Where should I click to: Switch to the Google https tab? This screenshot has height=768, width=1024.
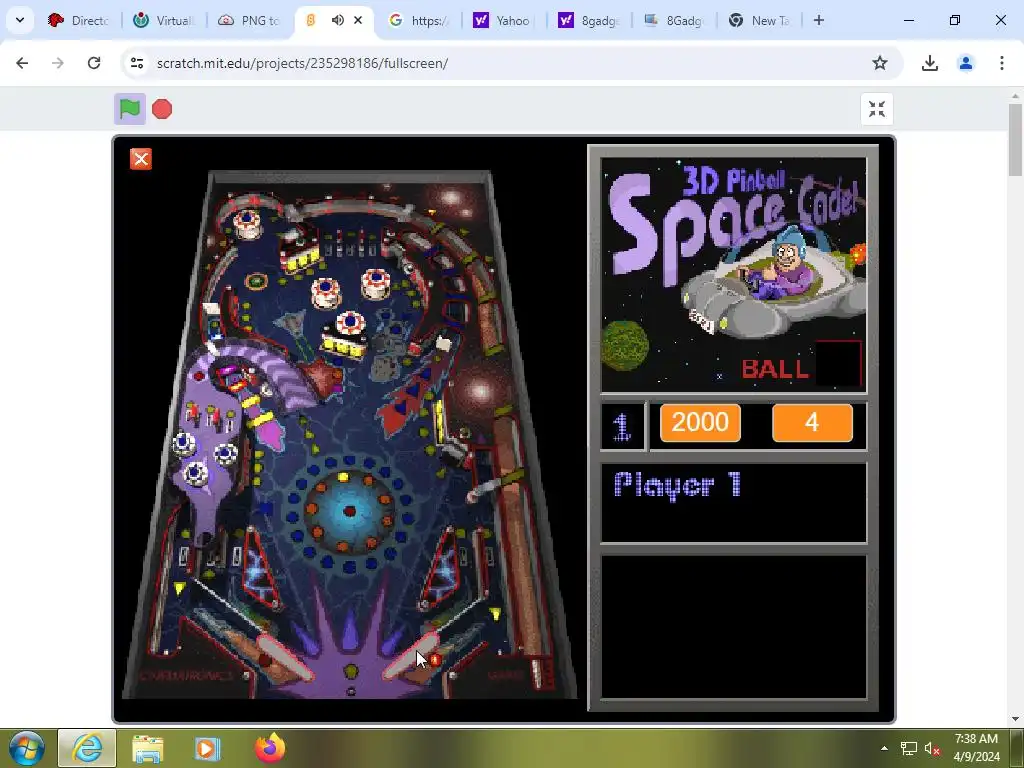[420, 20]
